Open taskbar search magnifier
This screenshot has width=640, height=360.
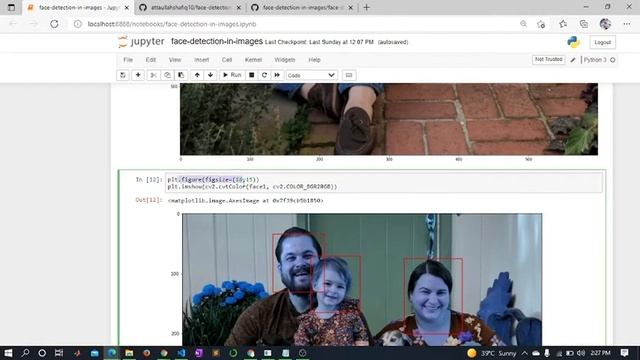25,353
